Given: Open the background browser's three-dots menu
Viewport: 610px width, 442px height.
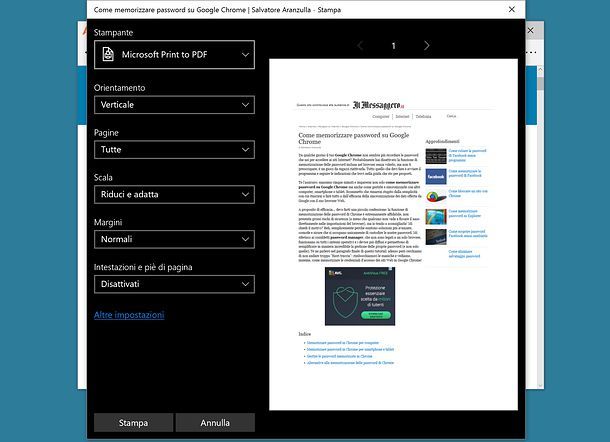Looking at the screenshot, I should point(532,52).
